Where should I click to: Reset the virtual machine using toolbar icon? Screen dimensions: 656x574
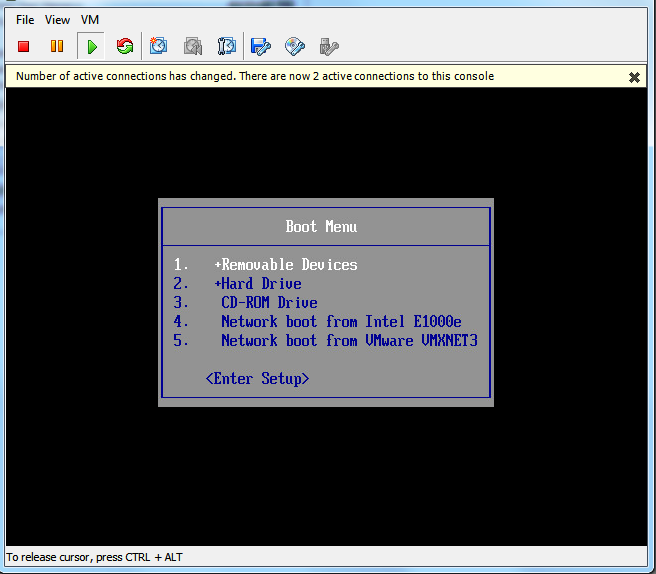(x=124, y=46)
